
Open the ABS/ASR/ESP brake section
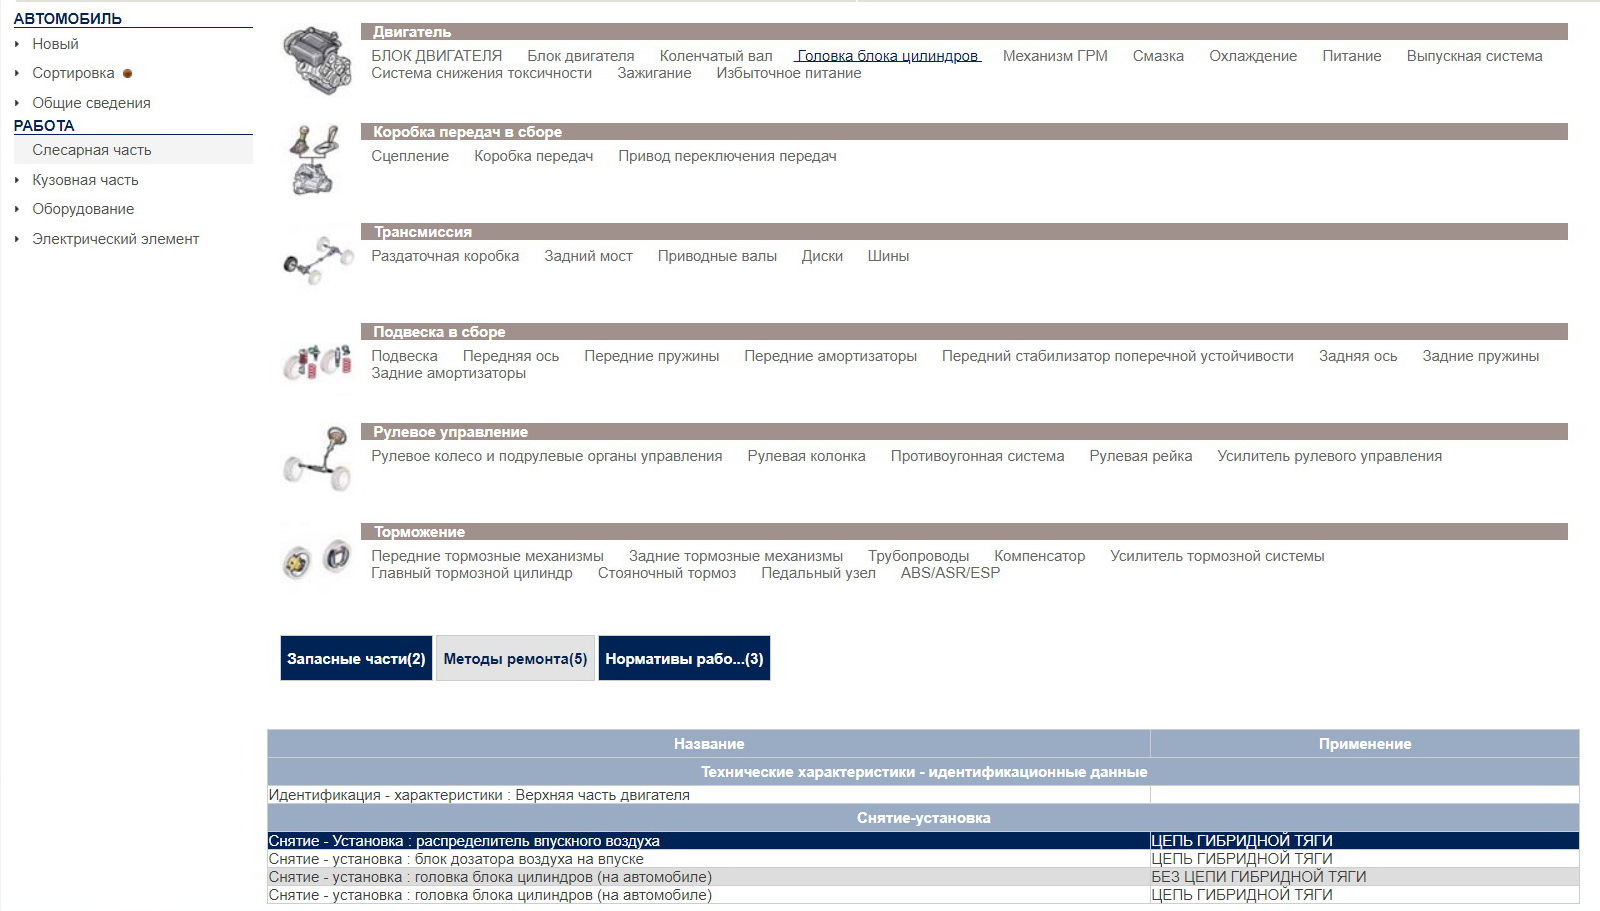tap(949, 573)
